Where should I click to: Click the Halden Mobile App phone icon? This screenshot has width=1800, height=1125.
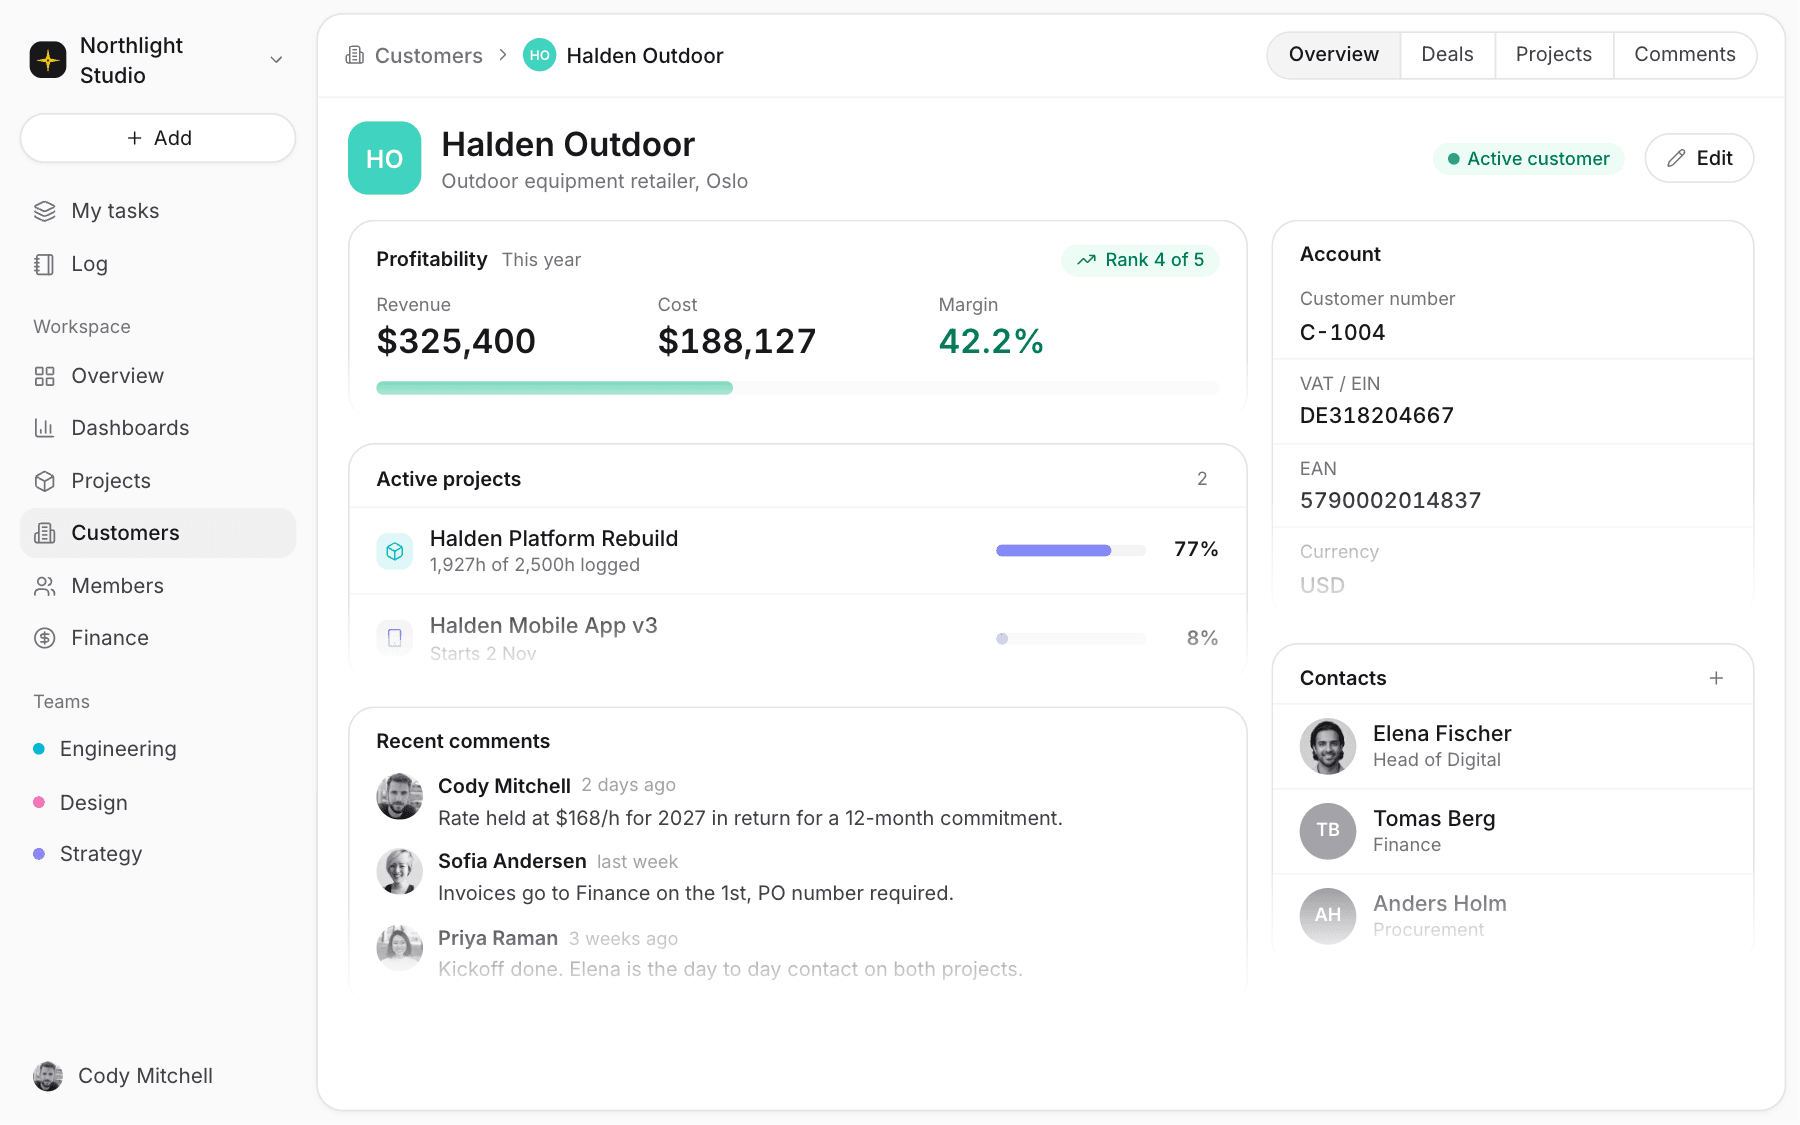tap(395, 638)
